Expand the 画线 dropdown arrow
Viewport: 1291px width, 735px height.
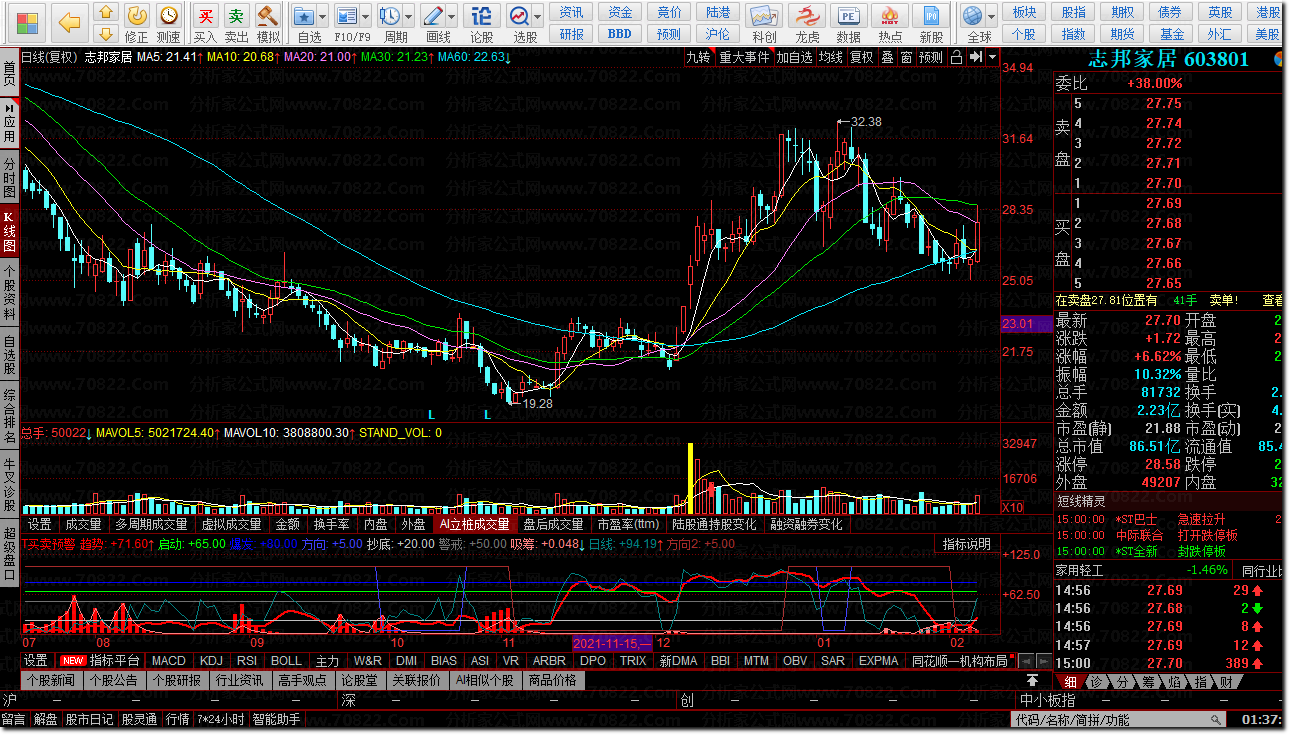451,17
